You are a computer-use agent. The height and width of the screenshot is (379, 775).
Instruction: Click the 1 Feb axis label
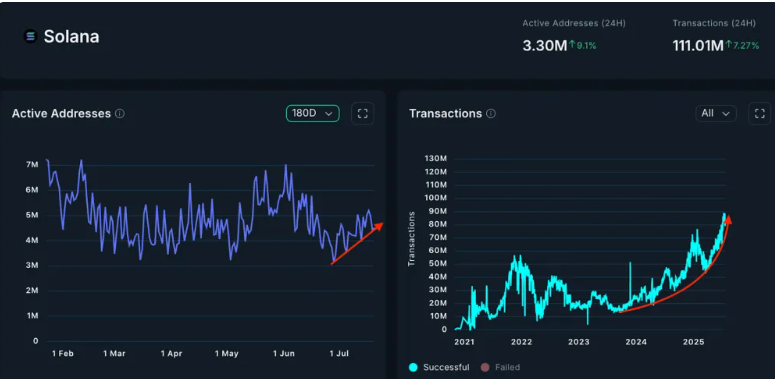[x=63, y=354]
